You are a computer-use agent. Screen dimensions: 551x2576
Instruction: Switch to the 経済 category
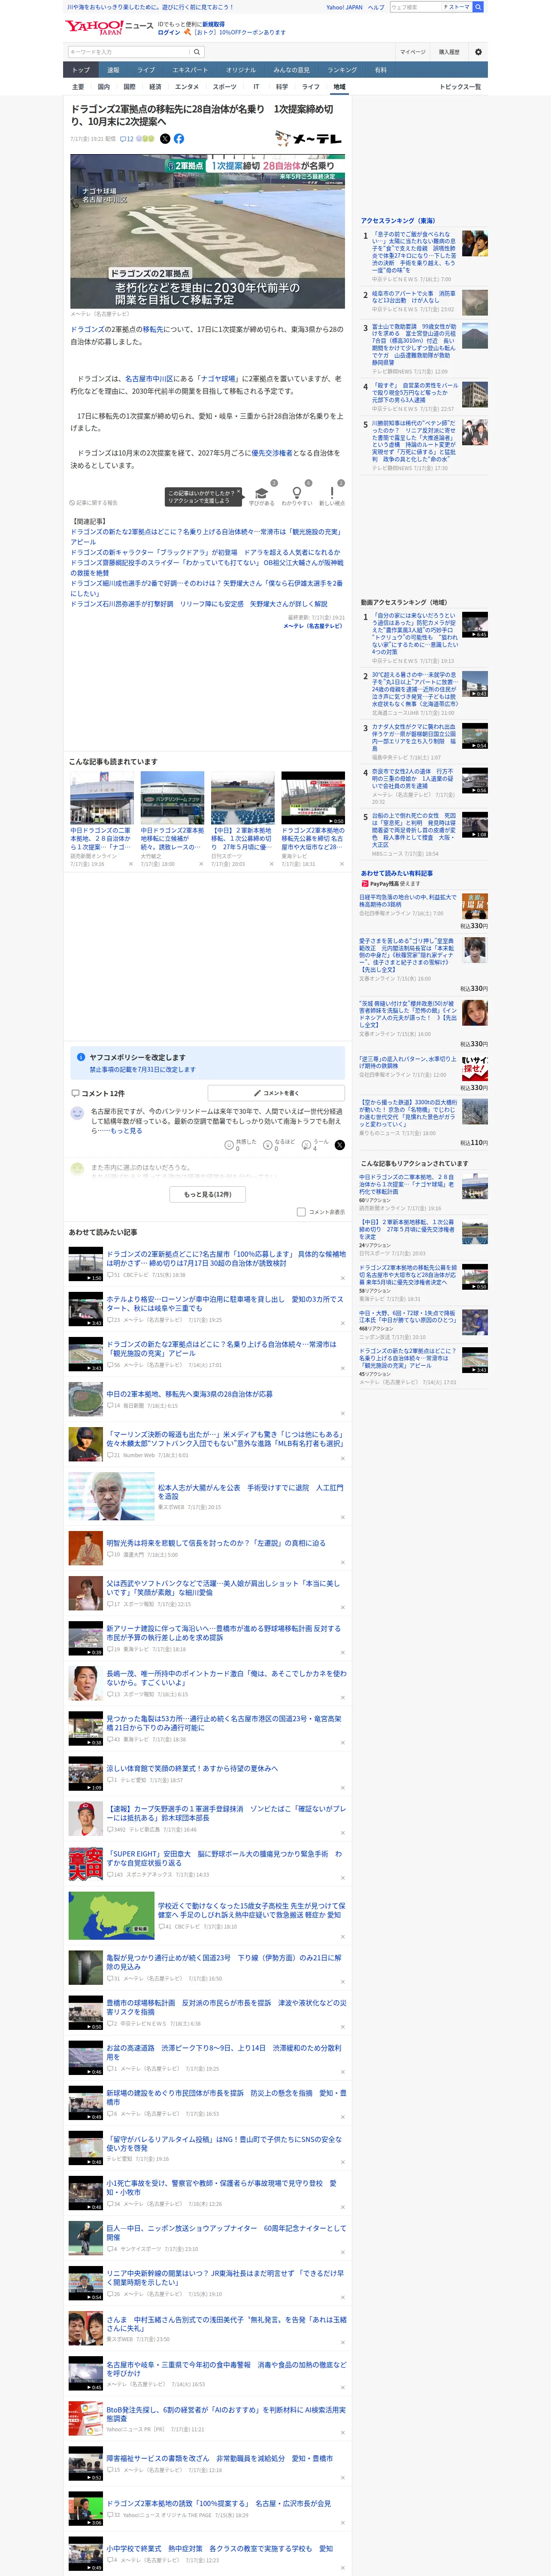point(155,87)
